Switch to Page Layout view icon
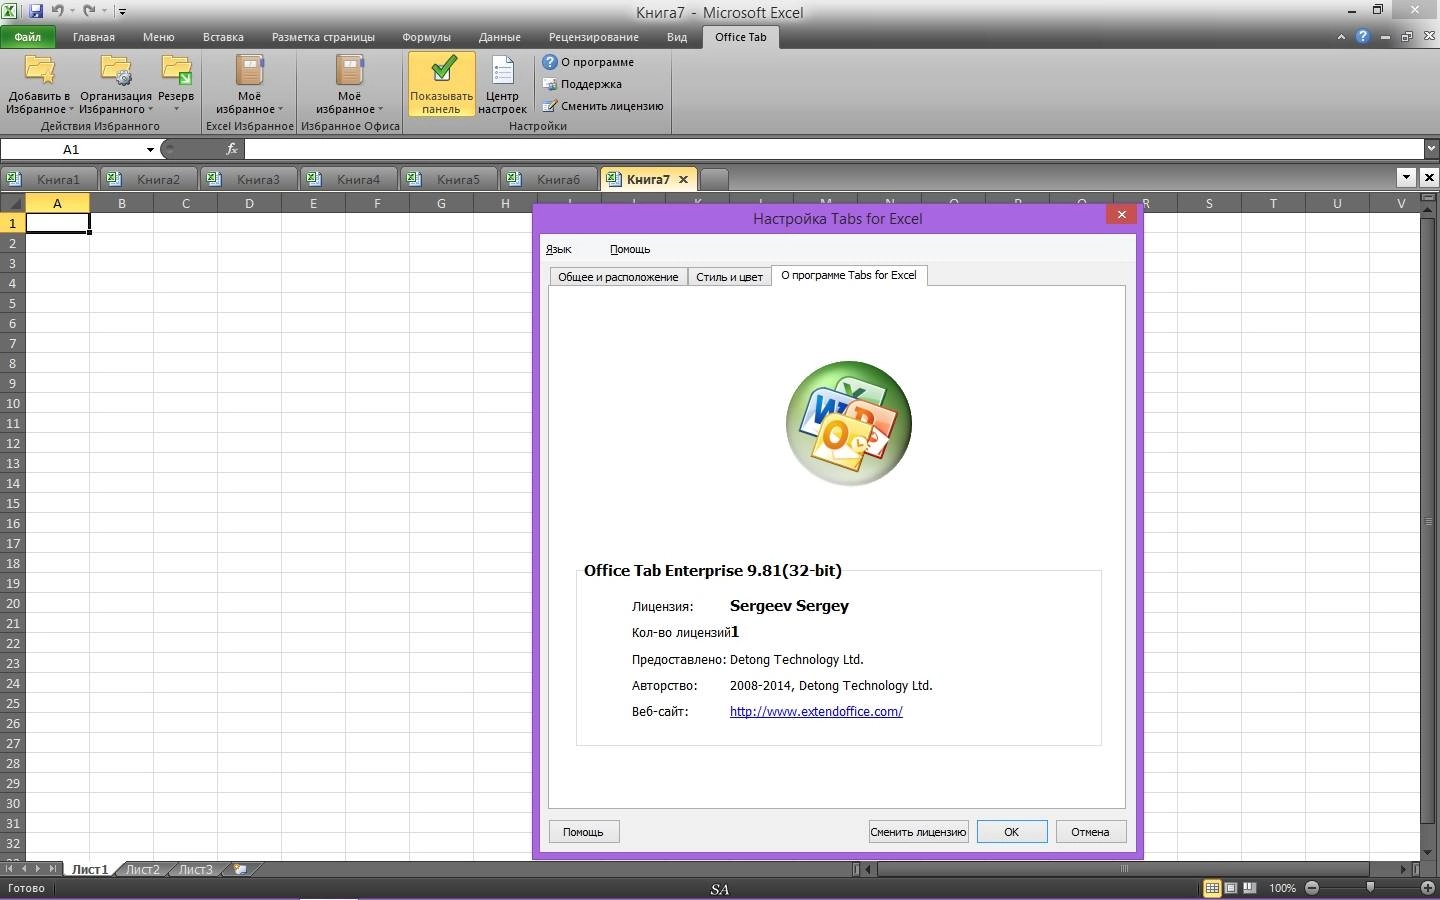Screen dimensions: 1440x900 click(x=1231, y=888)
